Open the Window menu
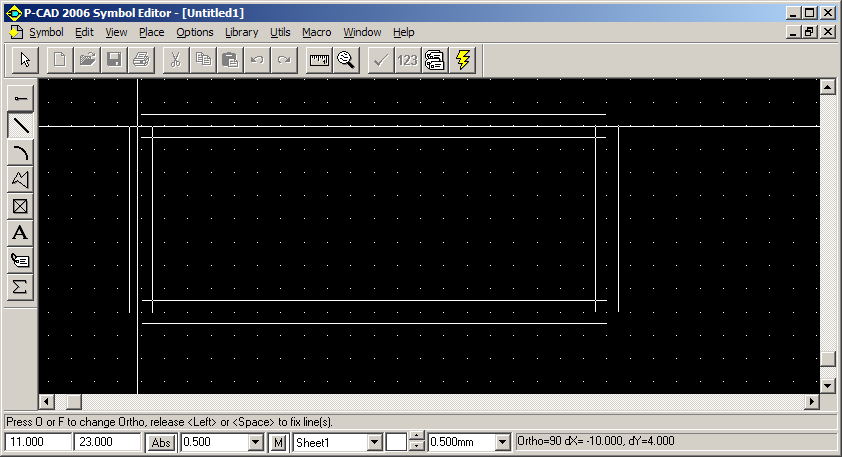Screen dimensions: 842x457 pyautogui.click(x=362, y=32)
